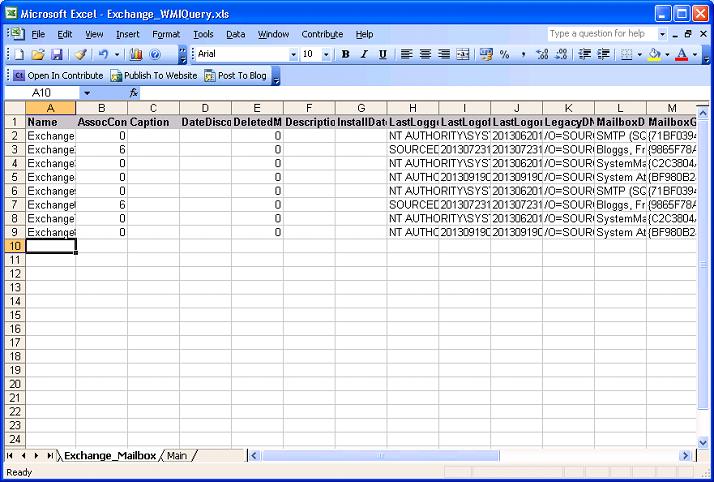The width and height of the screenshot is (714, 482).
Task: Apply the Percent Style format
Action: click(505, 54)
